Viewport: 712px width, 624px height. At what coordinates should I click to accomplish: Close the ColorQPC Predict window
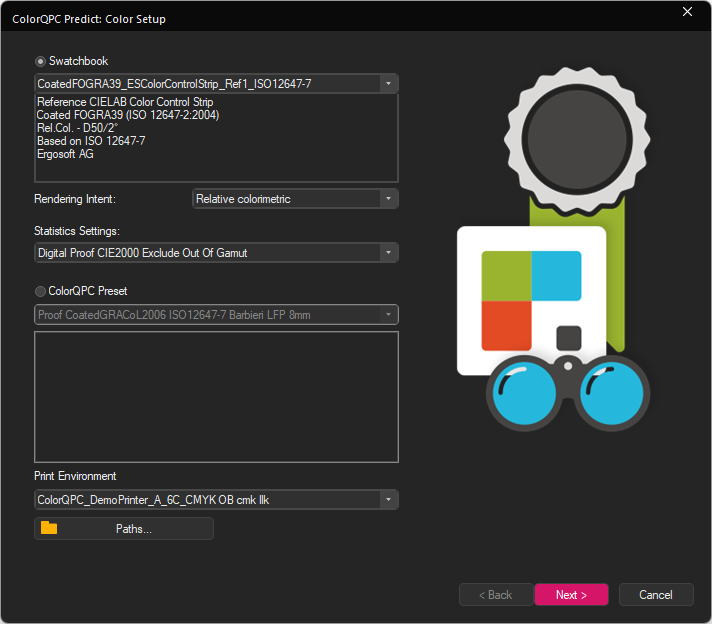687,12
